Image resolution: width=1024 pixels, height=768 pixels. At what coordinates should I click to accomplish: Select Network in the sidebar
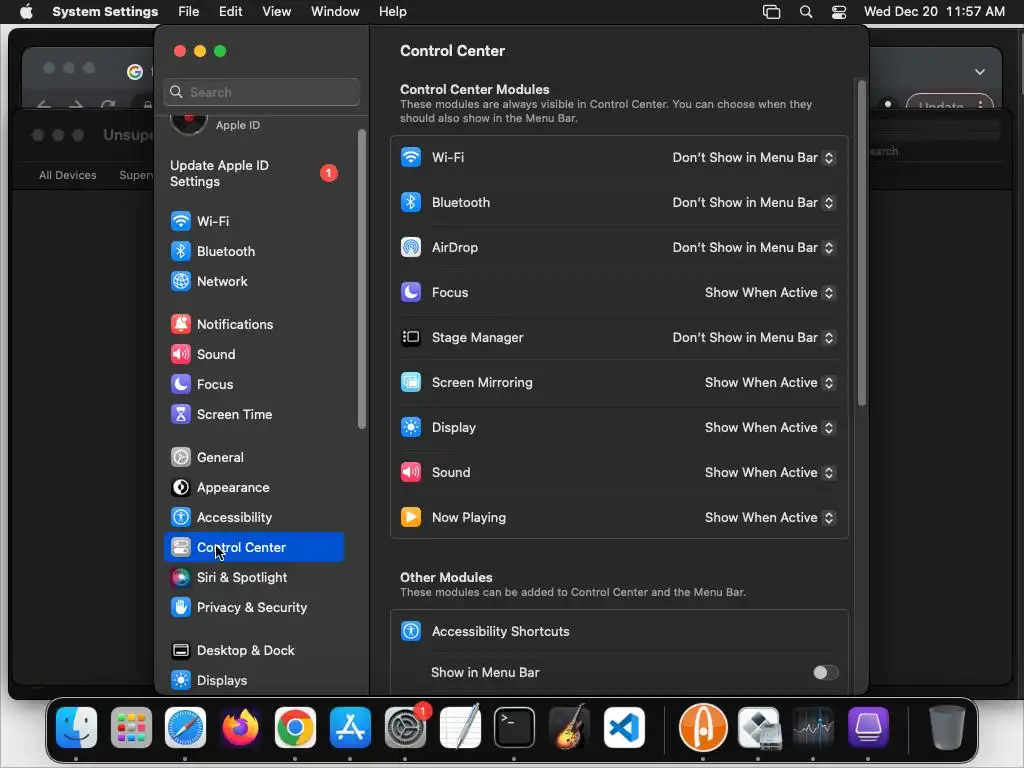click(x=253, y=281)
